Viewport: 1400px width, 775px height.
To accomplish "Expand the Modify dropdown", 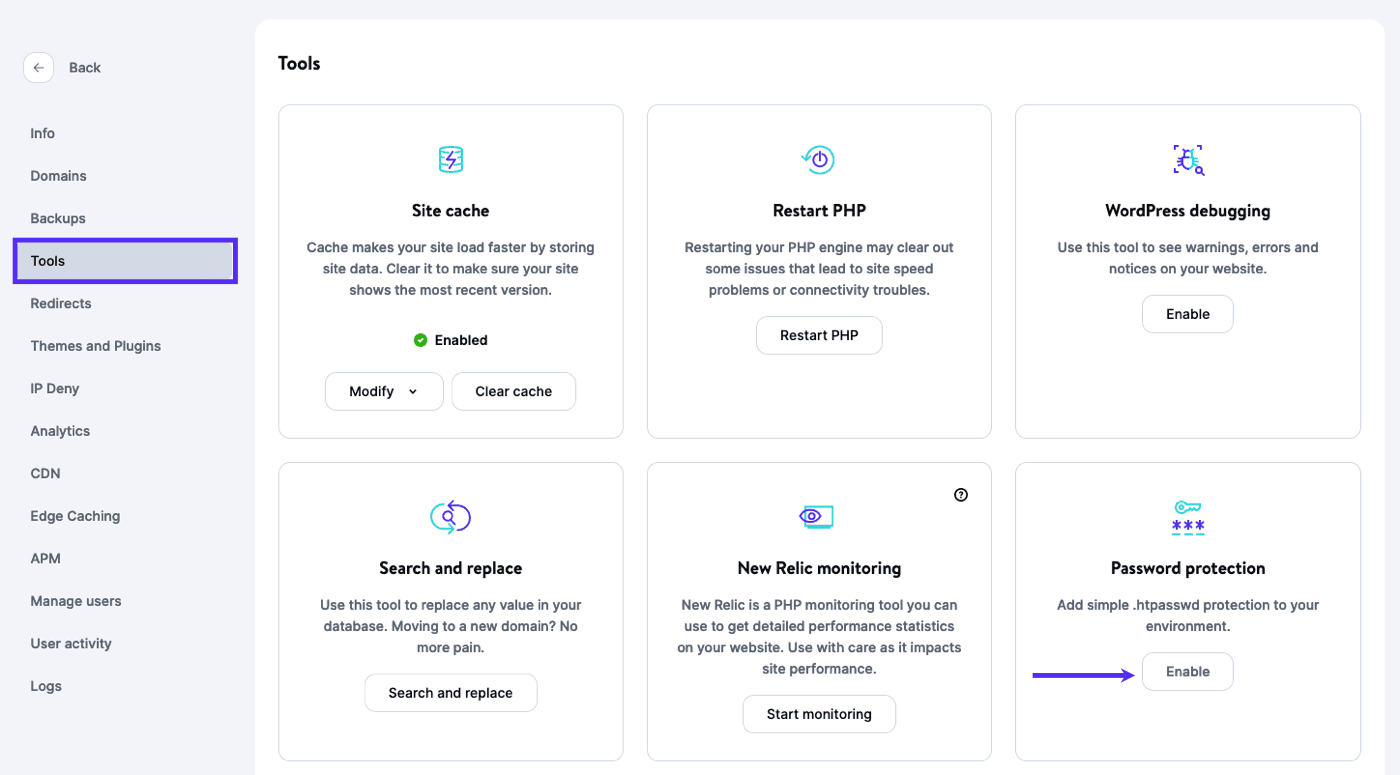I will click(384, 392).
